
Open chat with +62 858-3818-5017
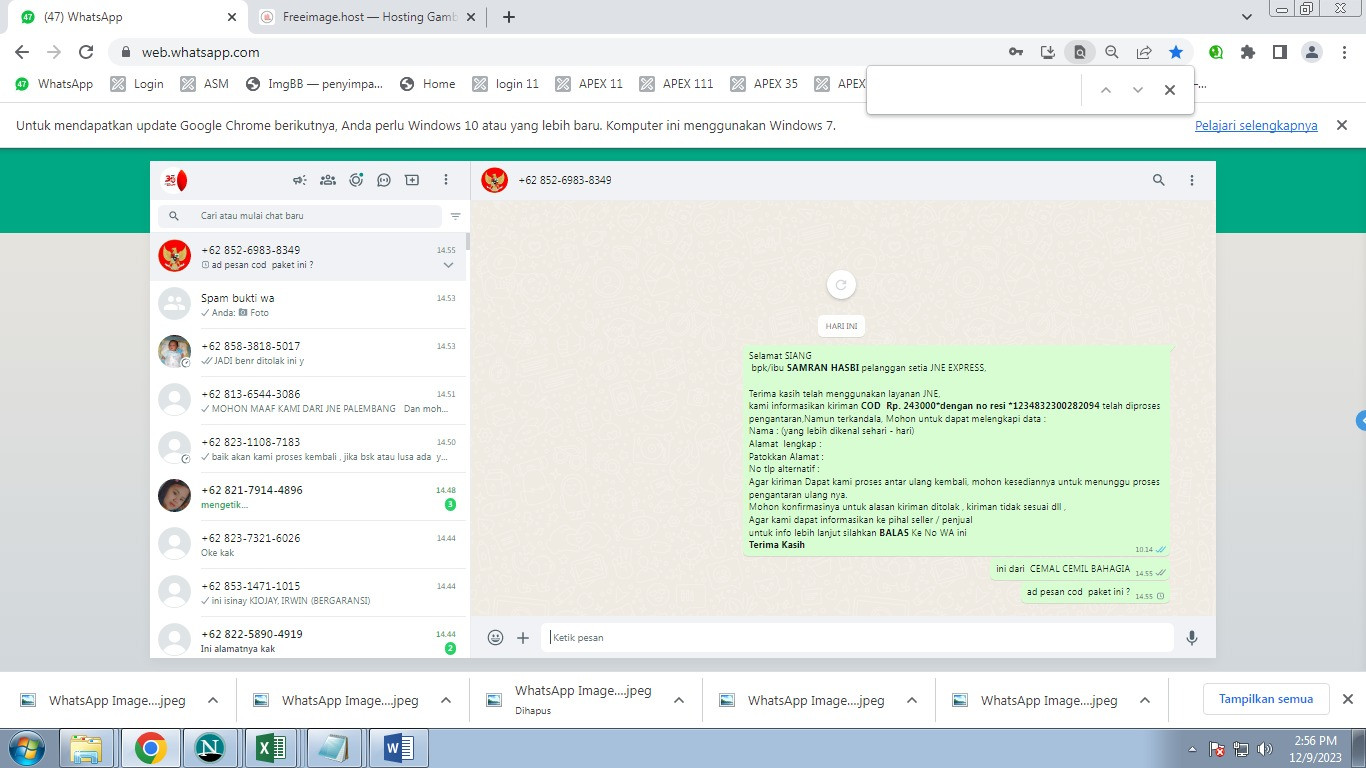(308, 353)
